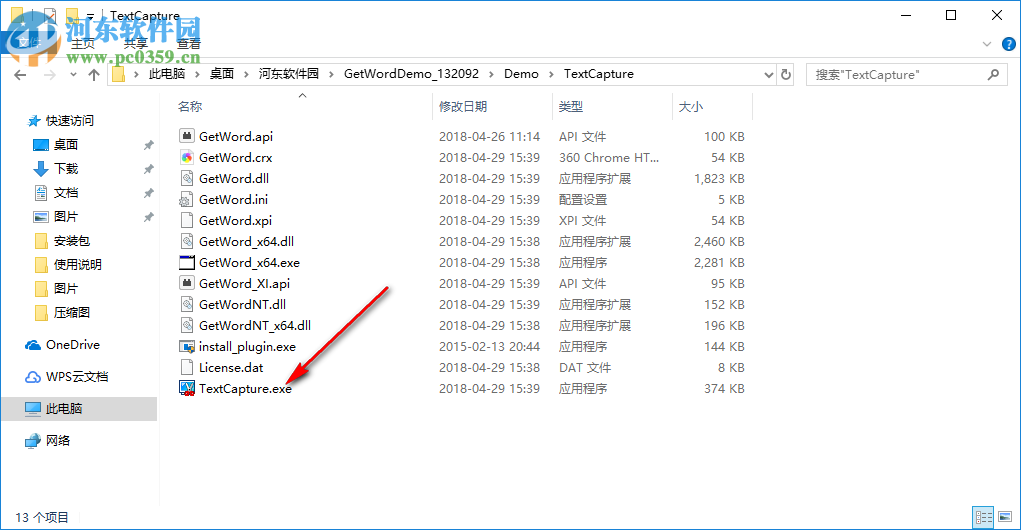1021x530 pixels.
Task: Open 压缩图 folder in quick access
Action: (x=71, y=313)
